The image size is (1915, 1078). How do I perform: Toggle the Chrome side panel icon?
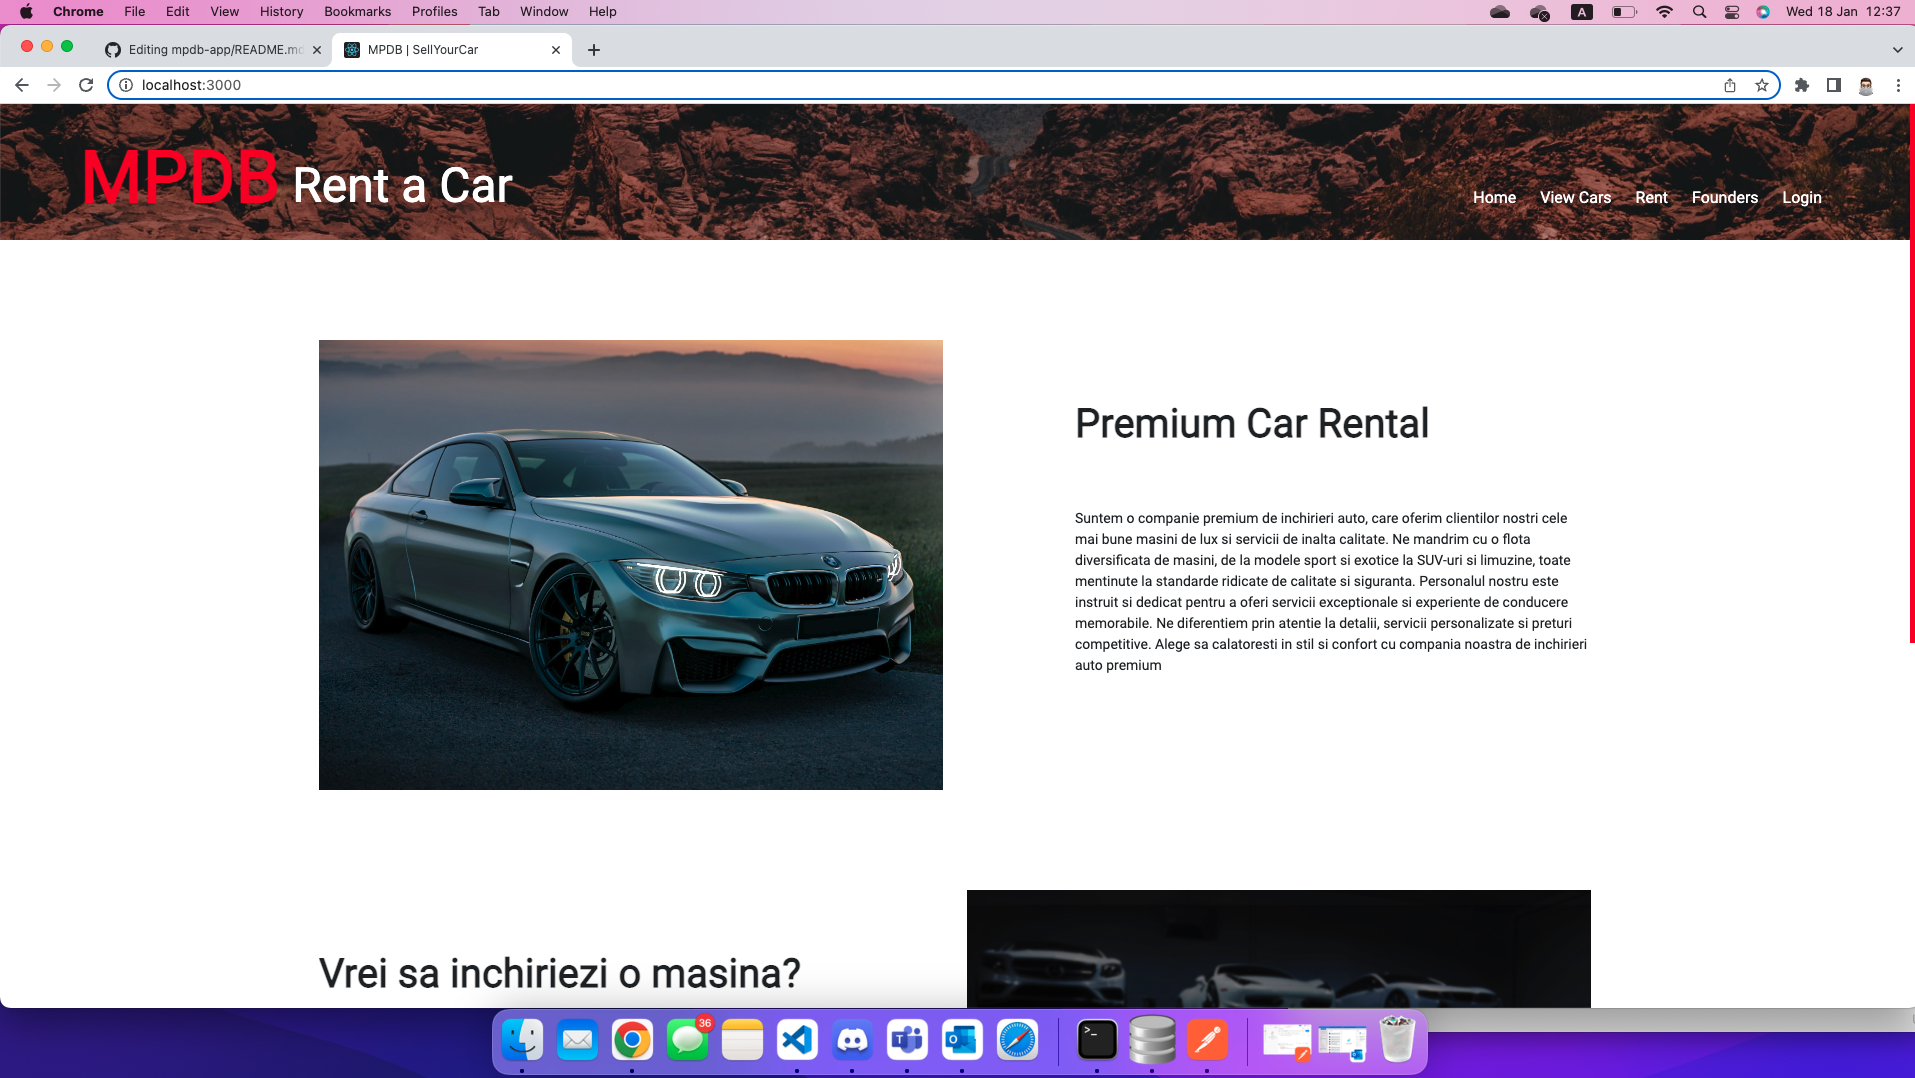[x=1834, y=85]
